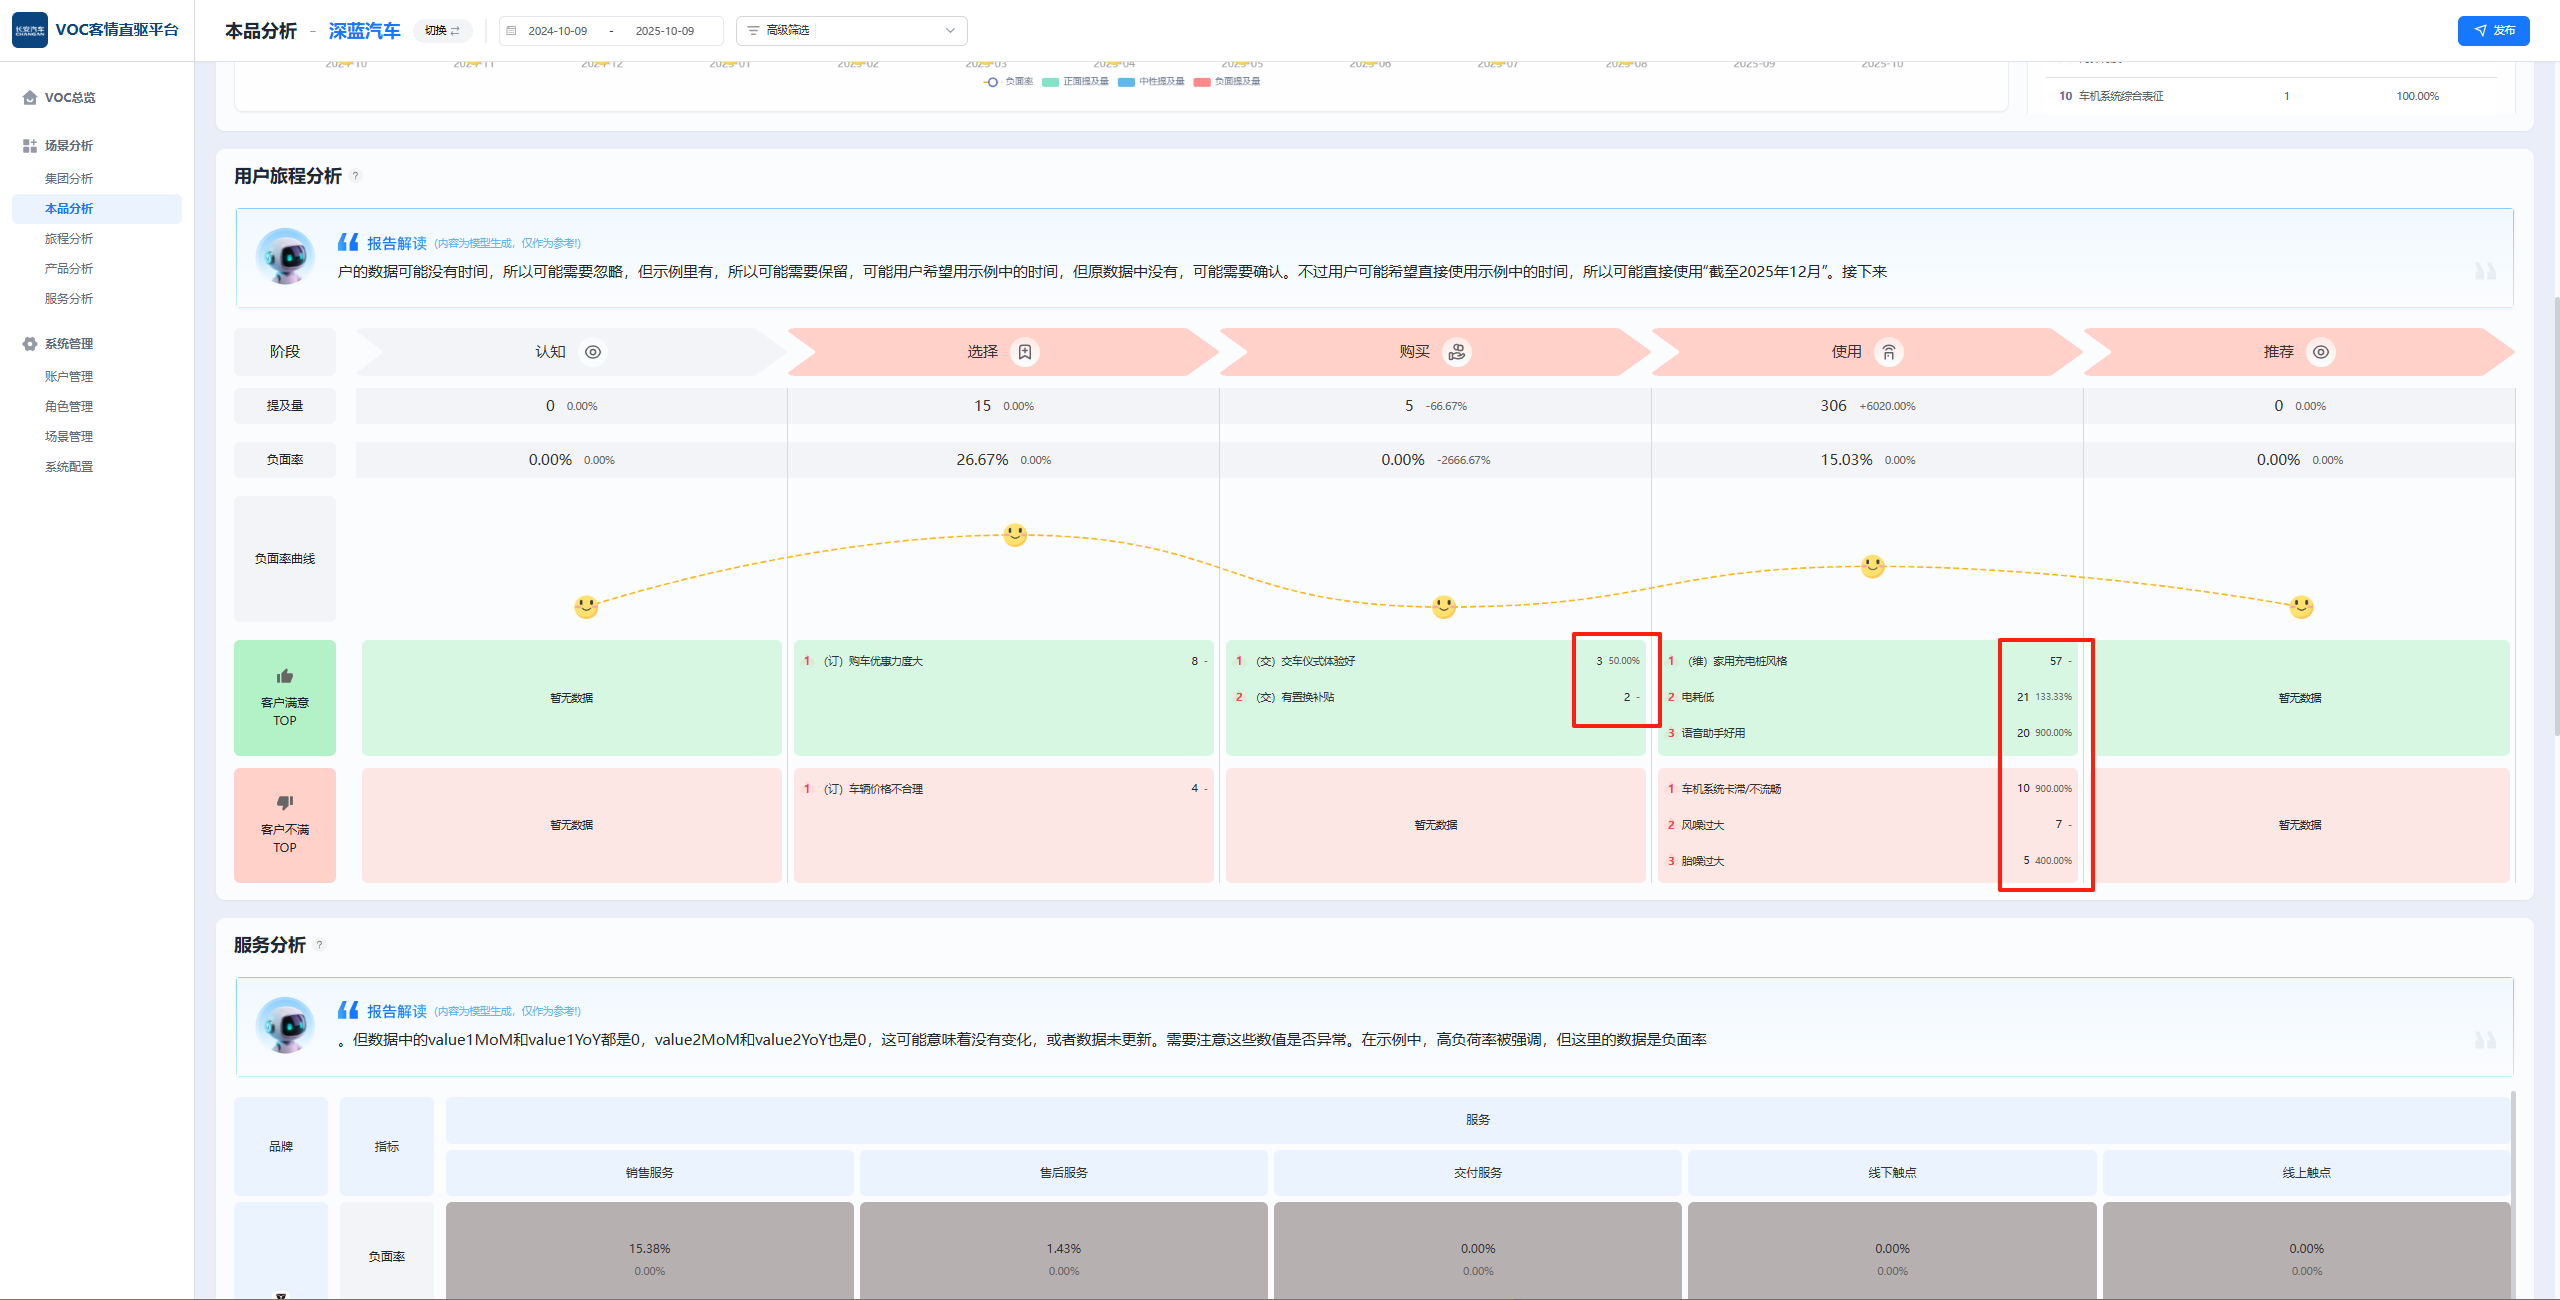Click help icon beside 用户旅程分析
Image resolution: width=2560 pixels, height=1300 pixels.
[355, 176]
